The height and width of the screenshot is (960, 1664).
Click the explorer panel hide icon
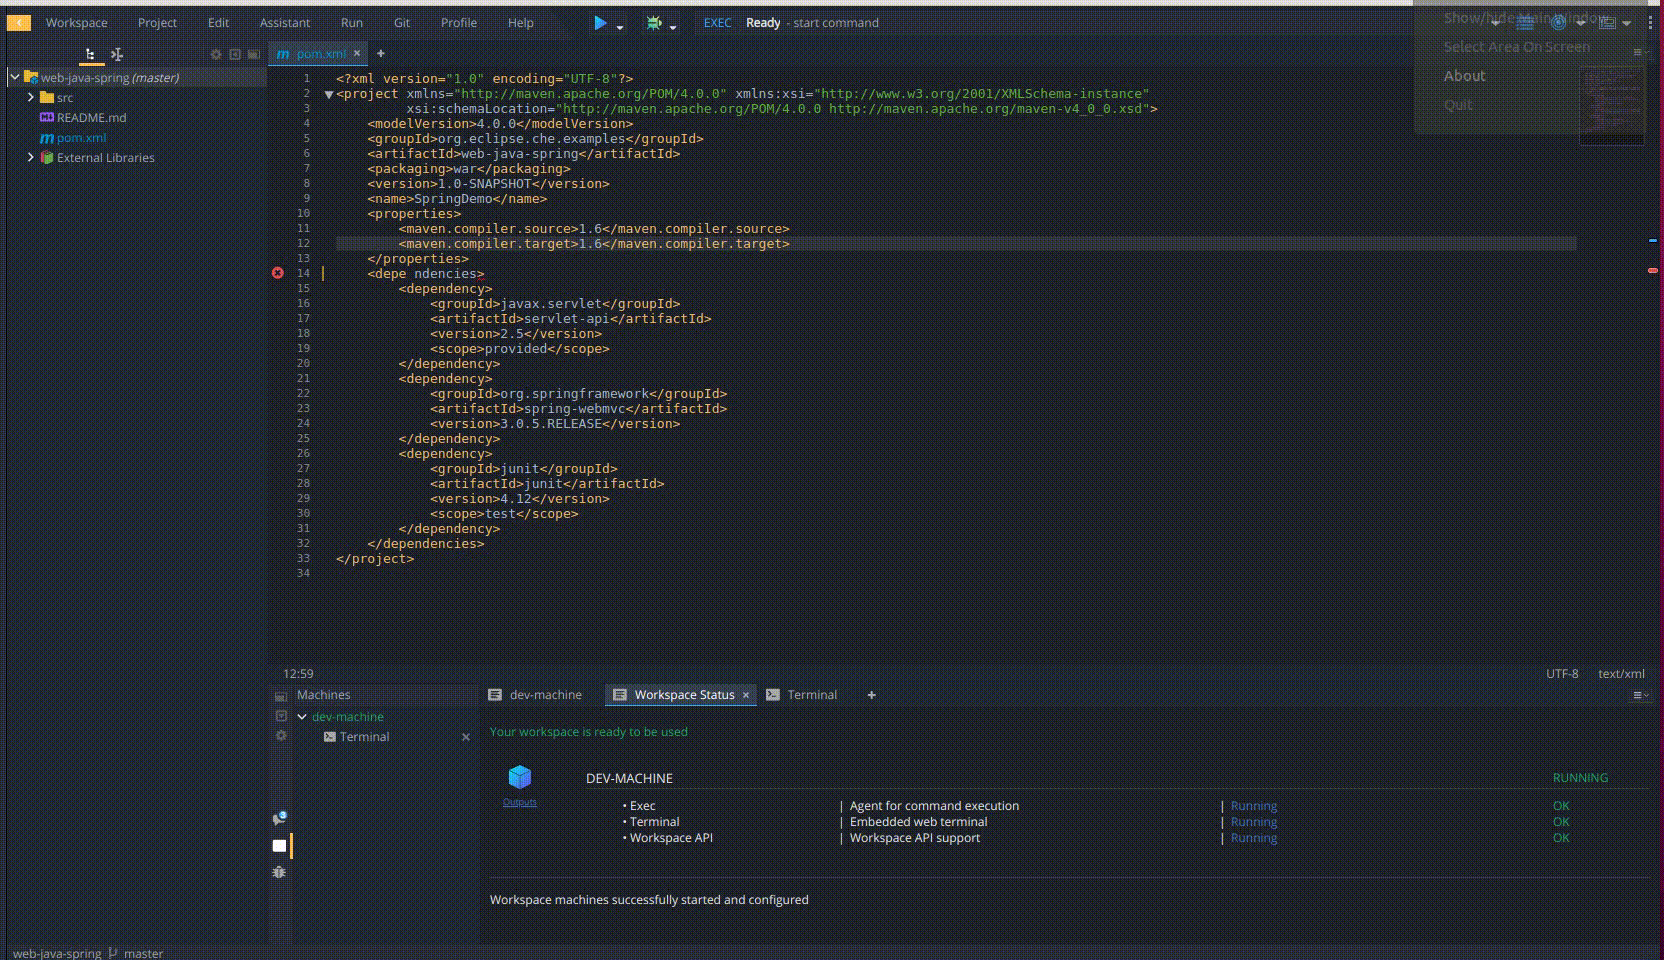click(254, 54)
